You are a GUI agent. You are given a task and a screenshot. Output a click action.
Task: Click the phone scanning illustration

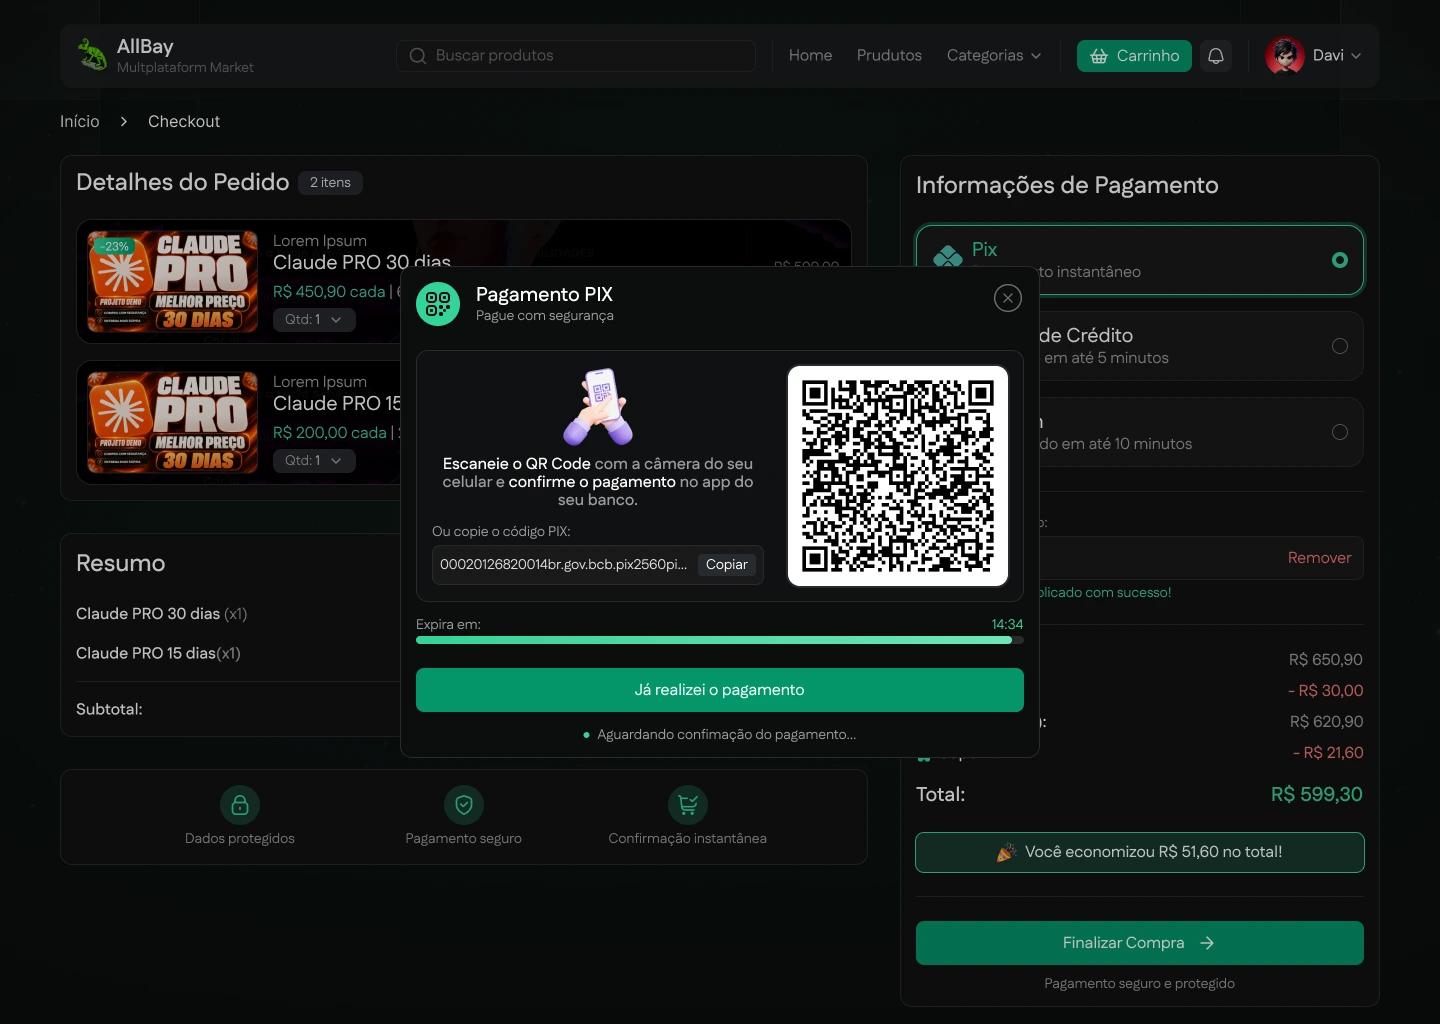(x=598, y=407)
